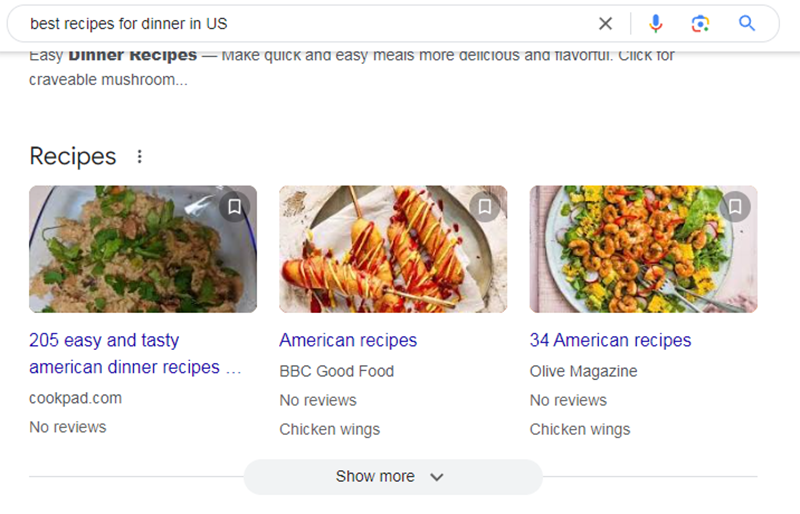Bookmark the cookpad rice recipe
The width and height of the screenshot is (800, 514).
point(234,207)
